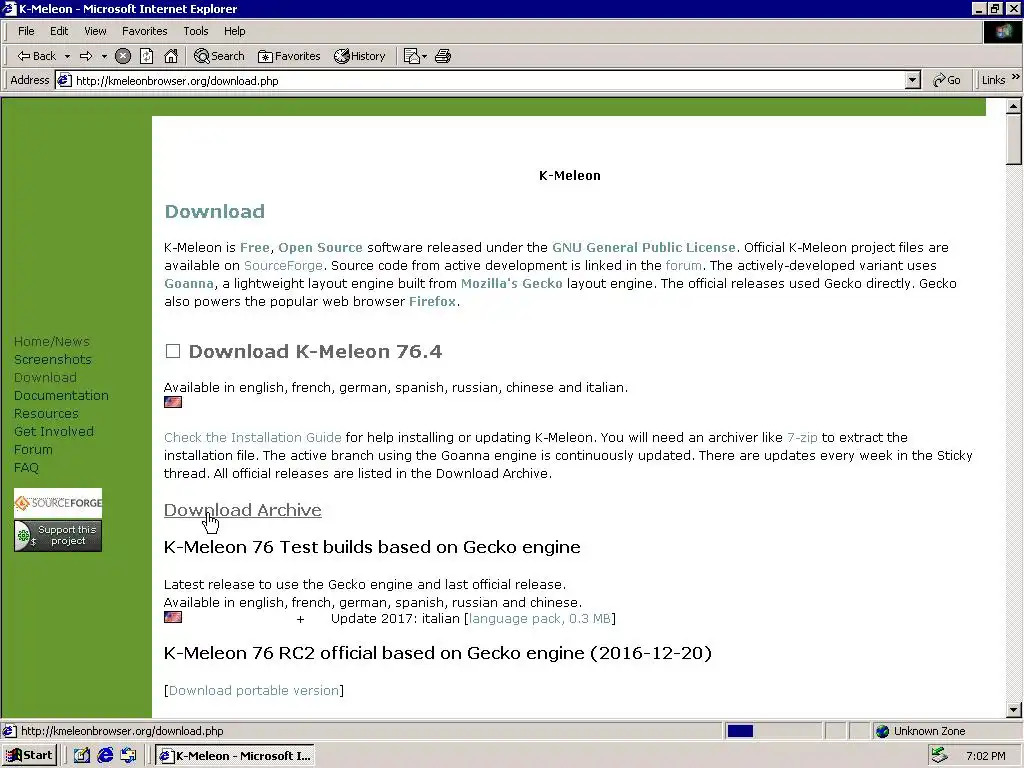Open the Home/News sidebar link

pos(52,342)
